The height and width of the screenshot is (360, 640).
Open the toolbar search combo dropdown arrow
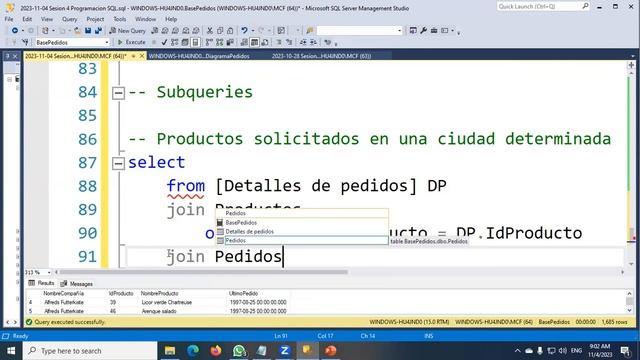(x=399, y=31)
